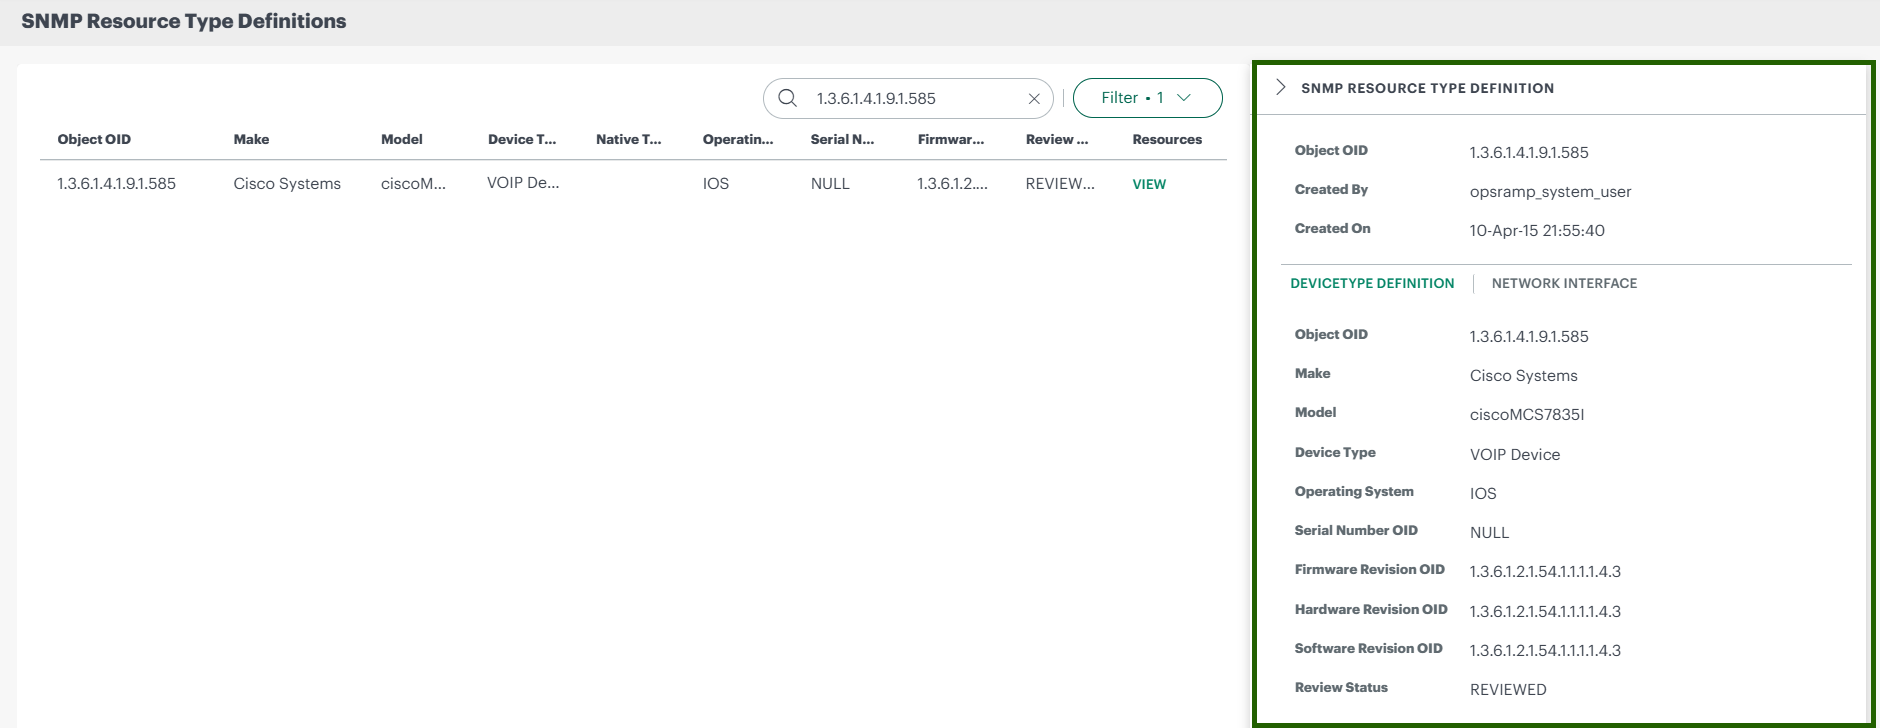Select the Cisco Systems table row cell
Screen dimensions: 1880x728
(x=287, y=184)
